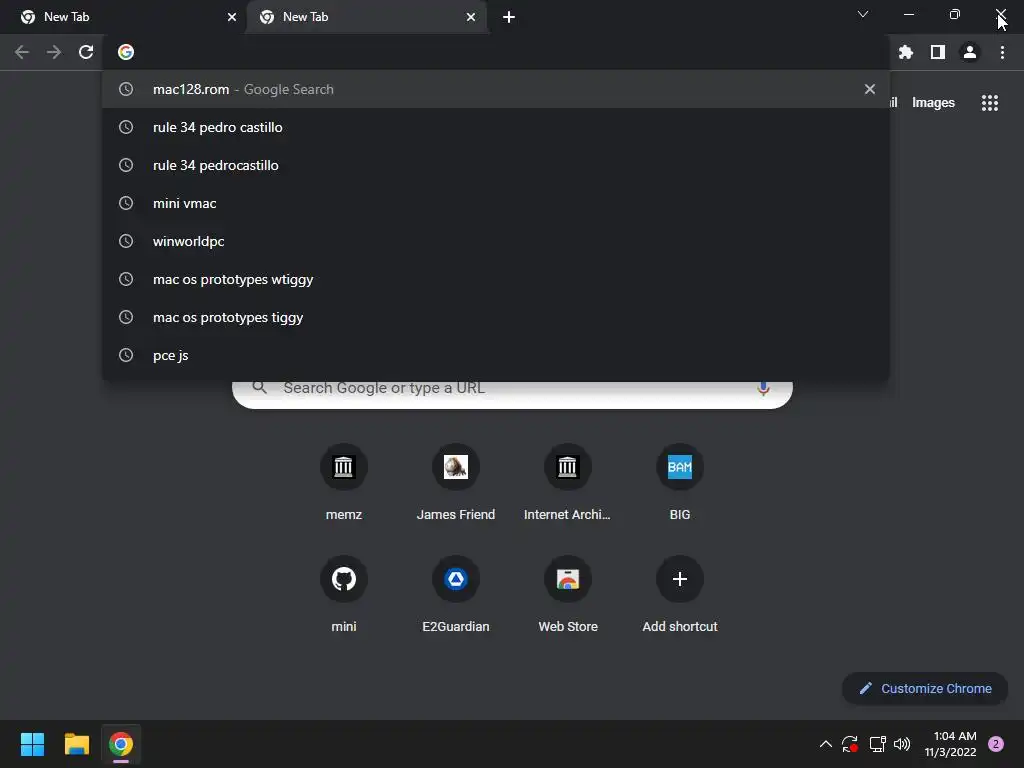Open the network icon in tray
This screenshot has width=1024, height=768.
(x=877, y=744)
